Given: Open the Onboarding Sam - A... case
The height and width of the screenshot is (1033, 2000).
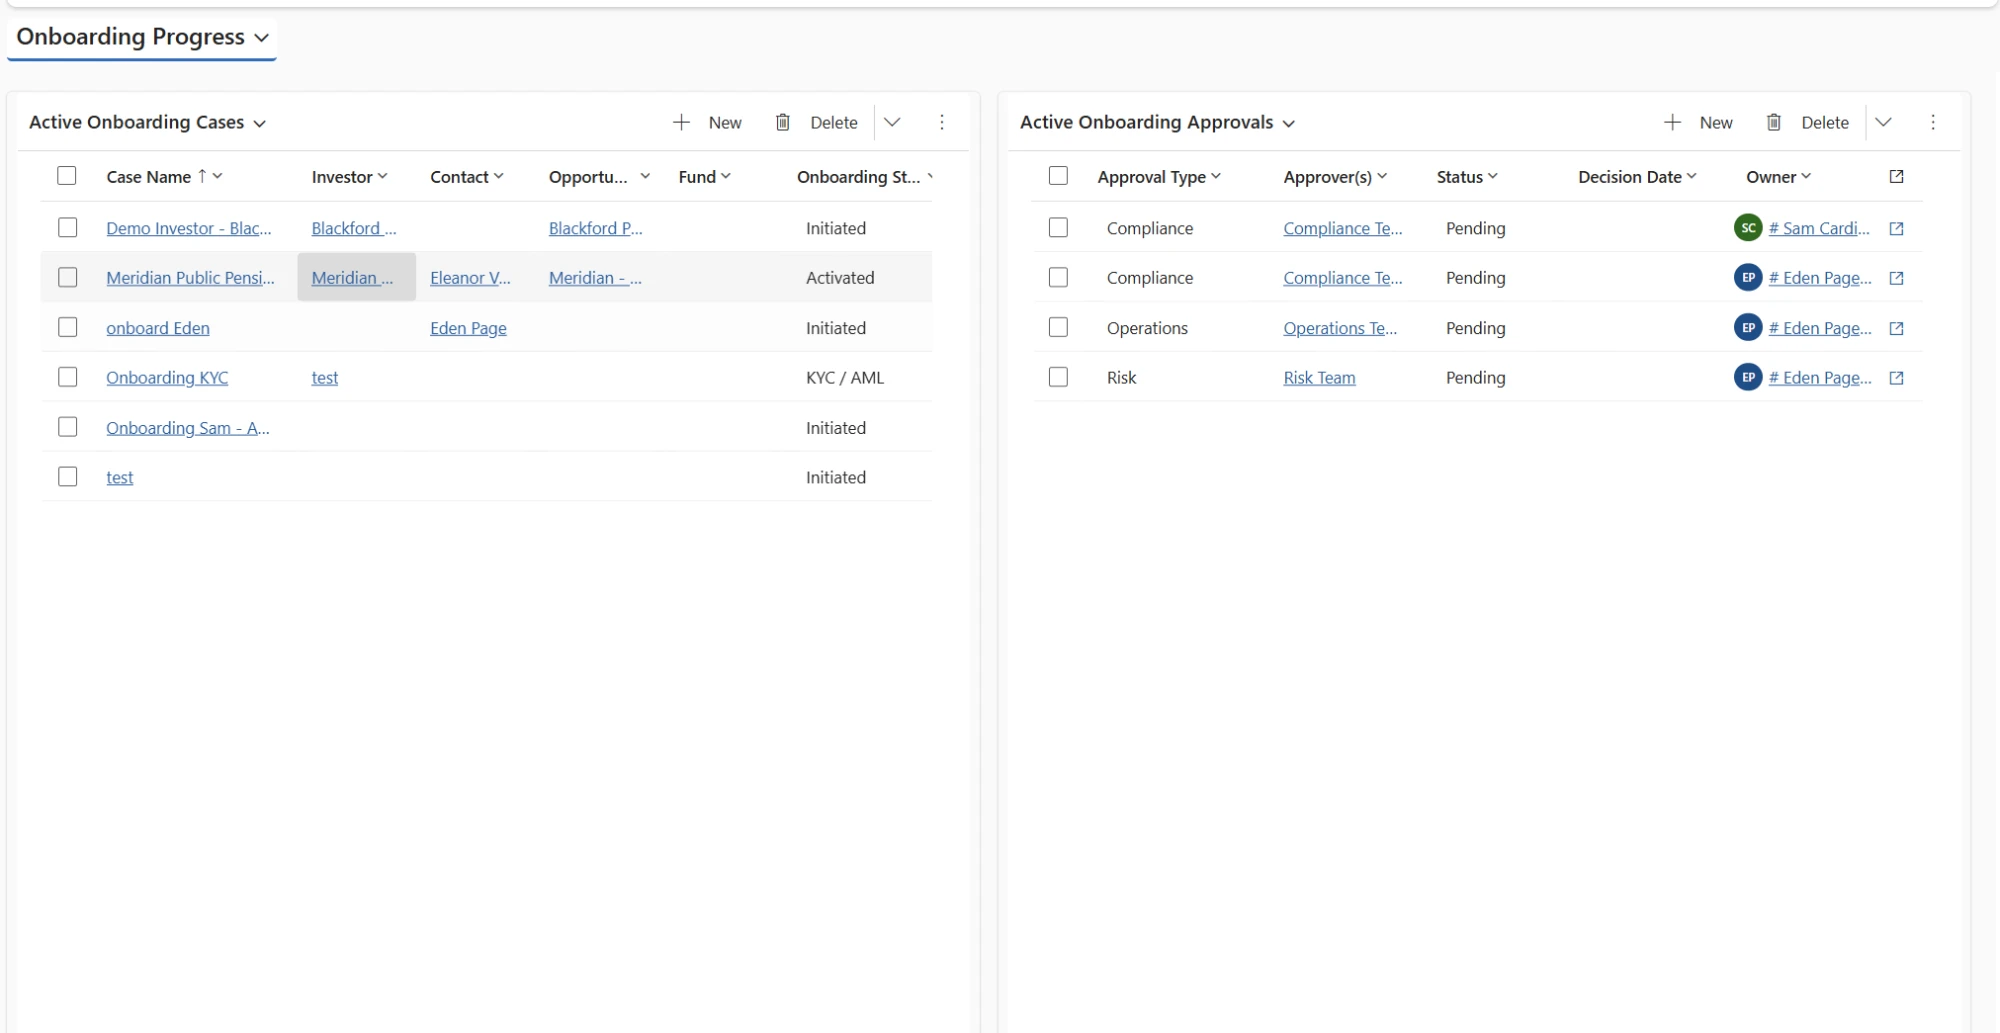Looking at the screenshot, I should [x=188, y=428].
